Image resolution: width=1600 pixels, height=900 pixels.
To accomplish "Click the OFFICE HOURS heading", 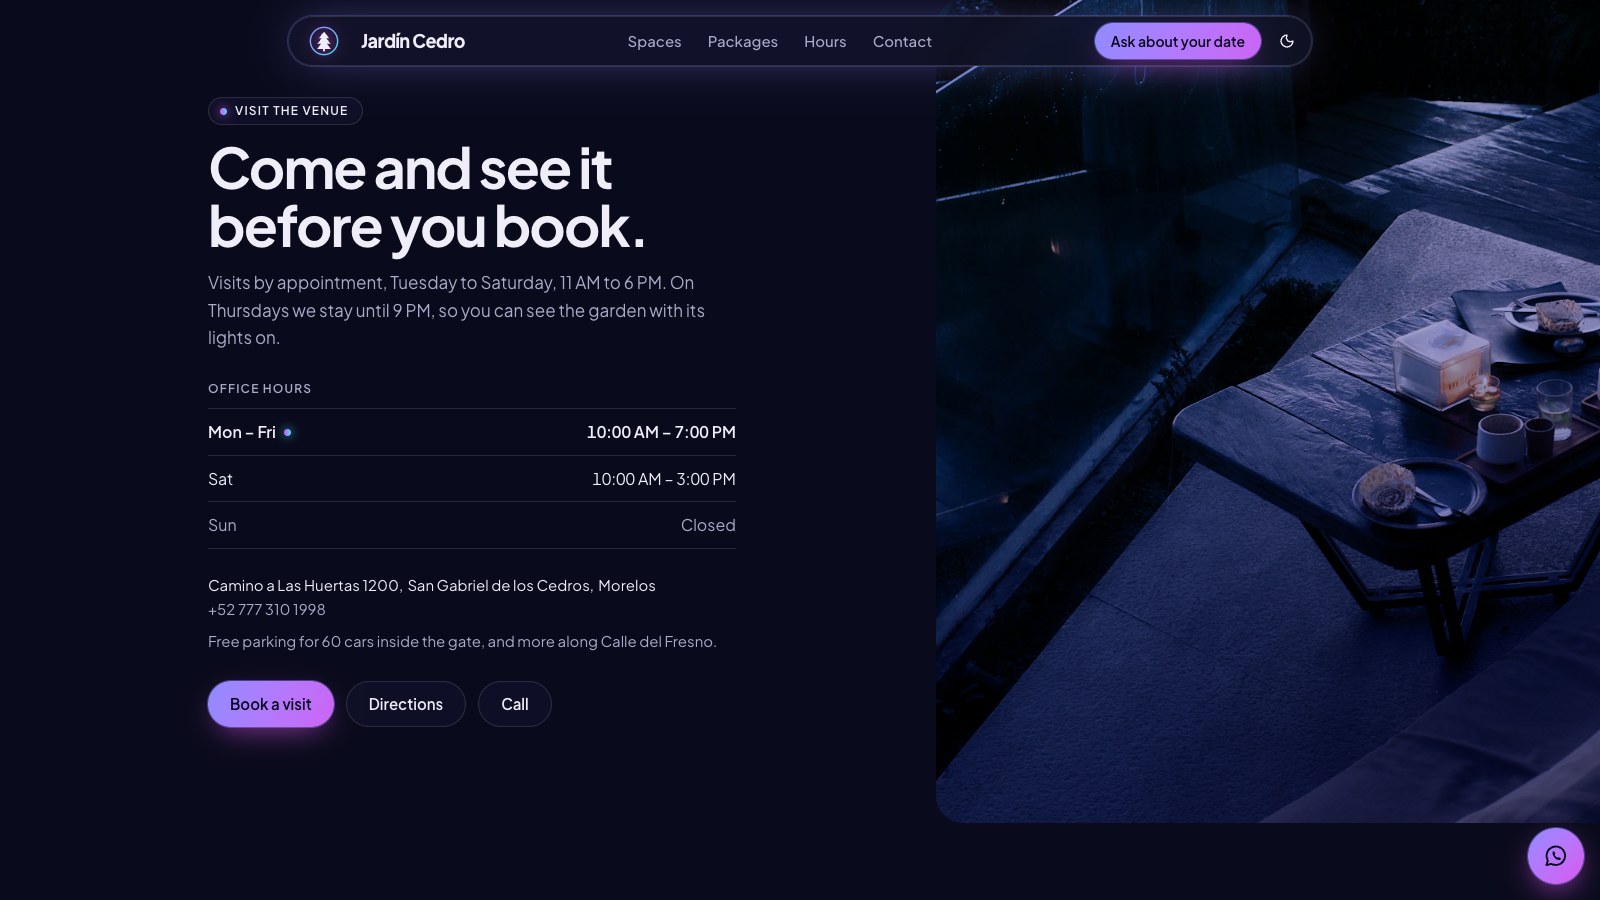I will click(x=259, y=388).
